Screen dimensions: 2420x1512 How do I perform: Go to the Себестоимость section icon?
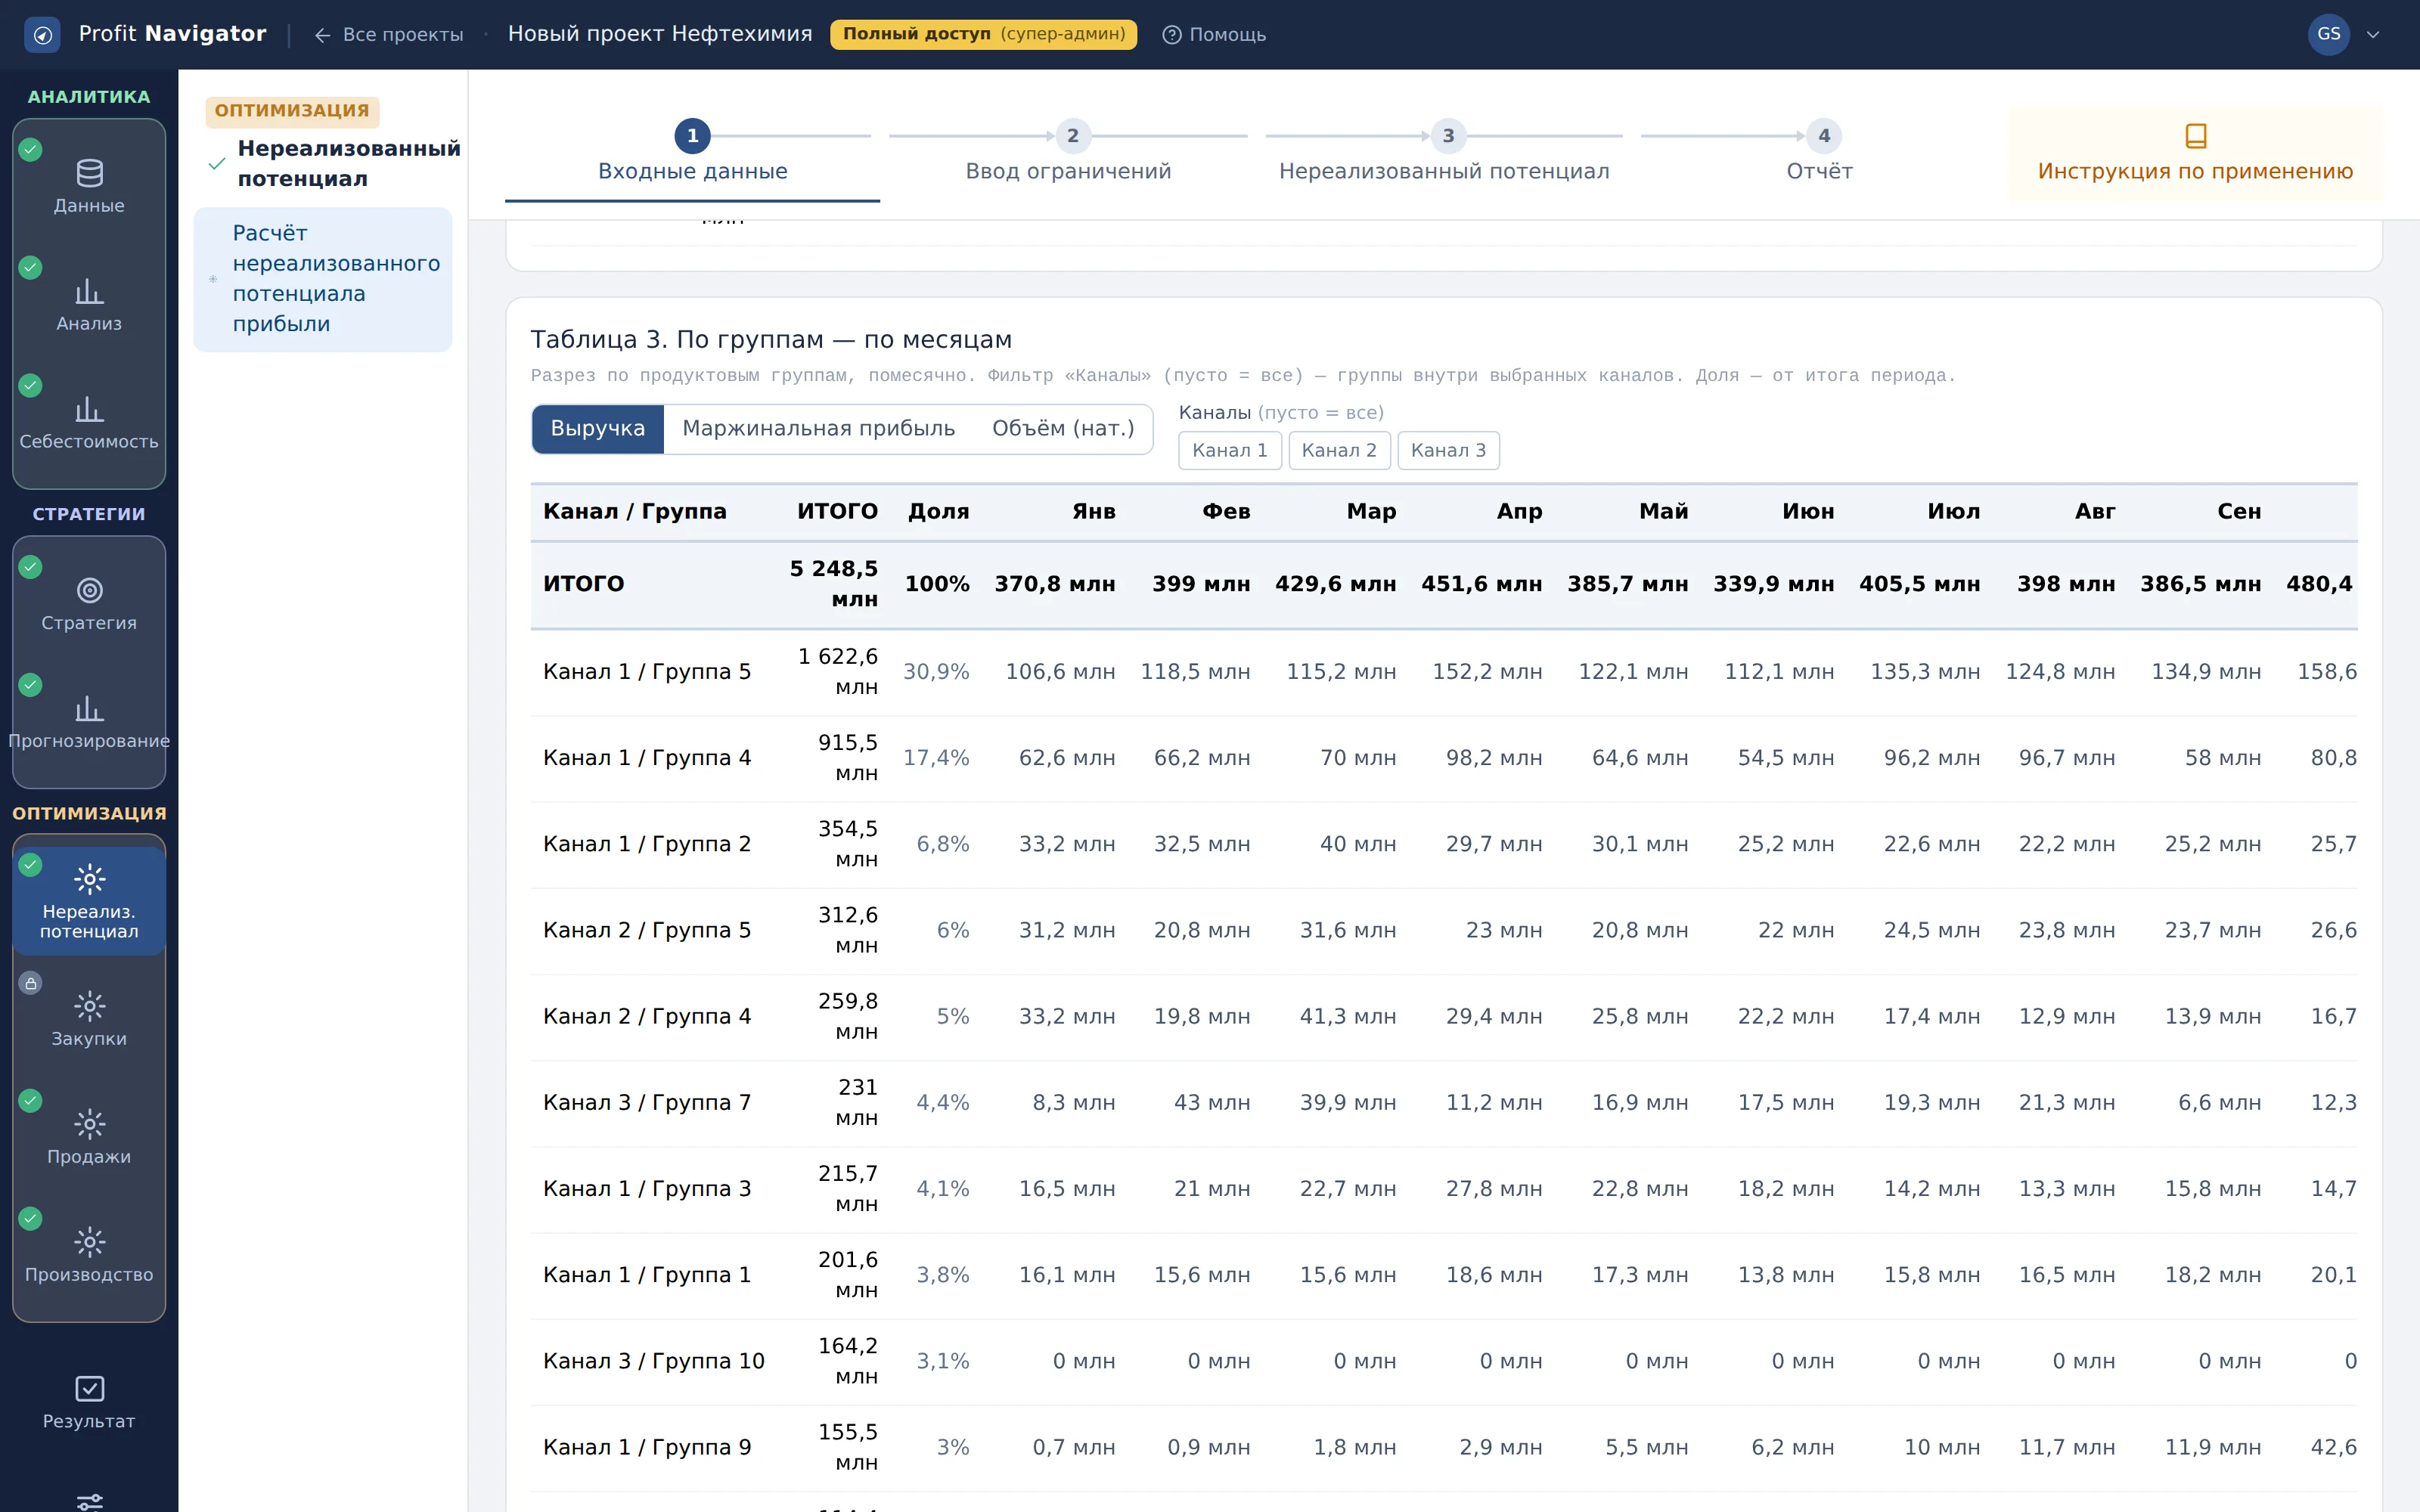tap(89, 410)
